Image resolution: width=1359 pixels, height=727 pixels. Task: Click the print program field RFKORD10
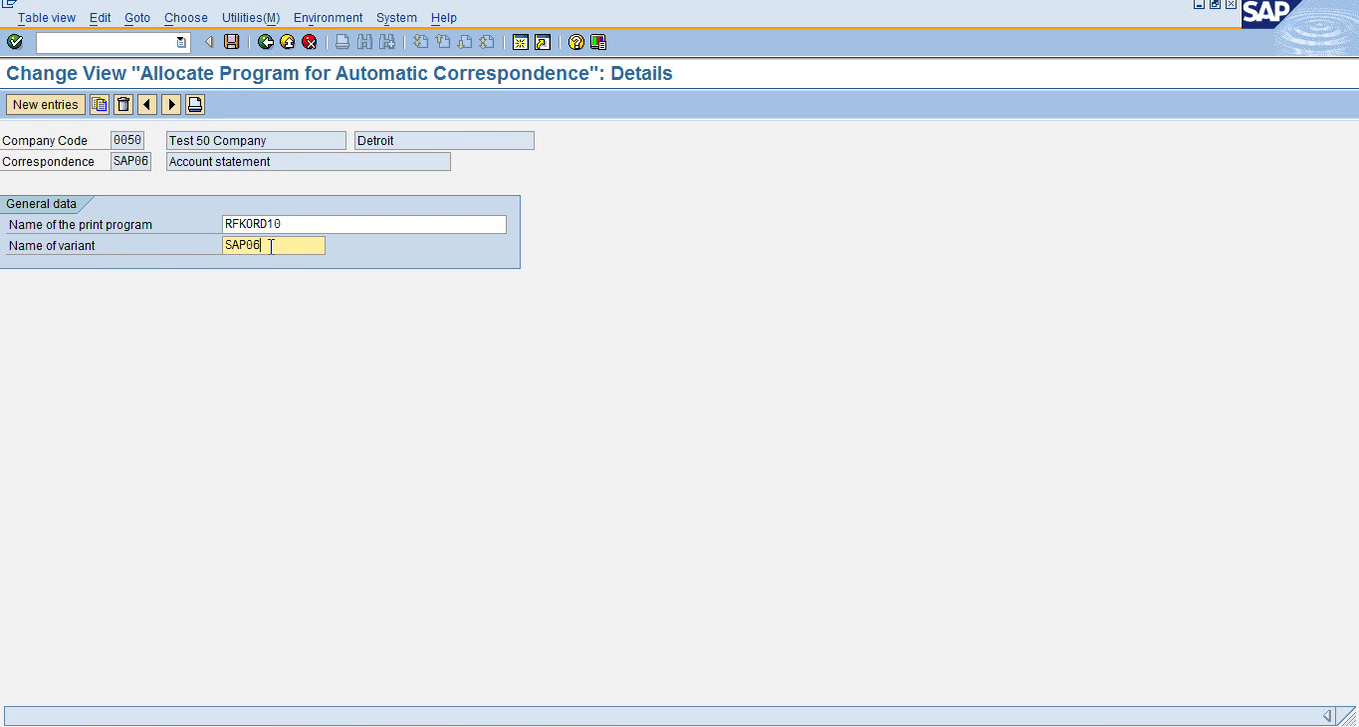pyautogui.click(x=364, y=225)
